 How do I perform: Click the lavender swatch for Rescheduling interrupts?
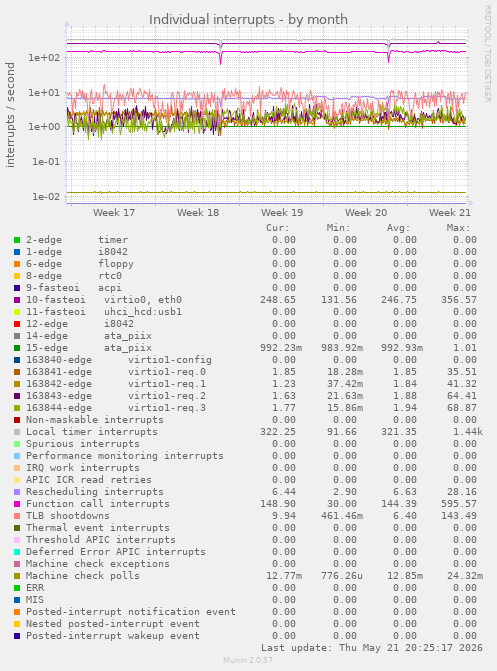click(x=17, y=492)
